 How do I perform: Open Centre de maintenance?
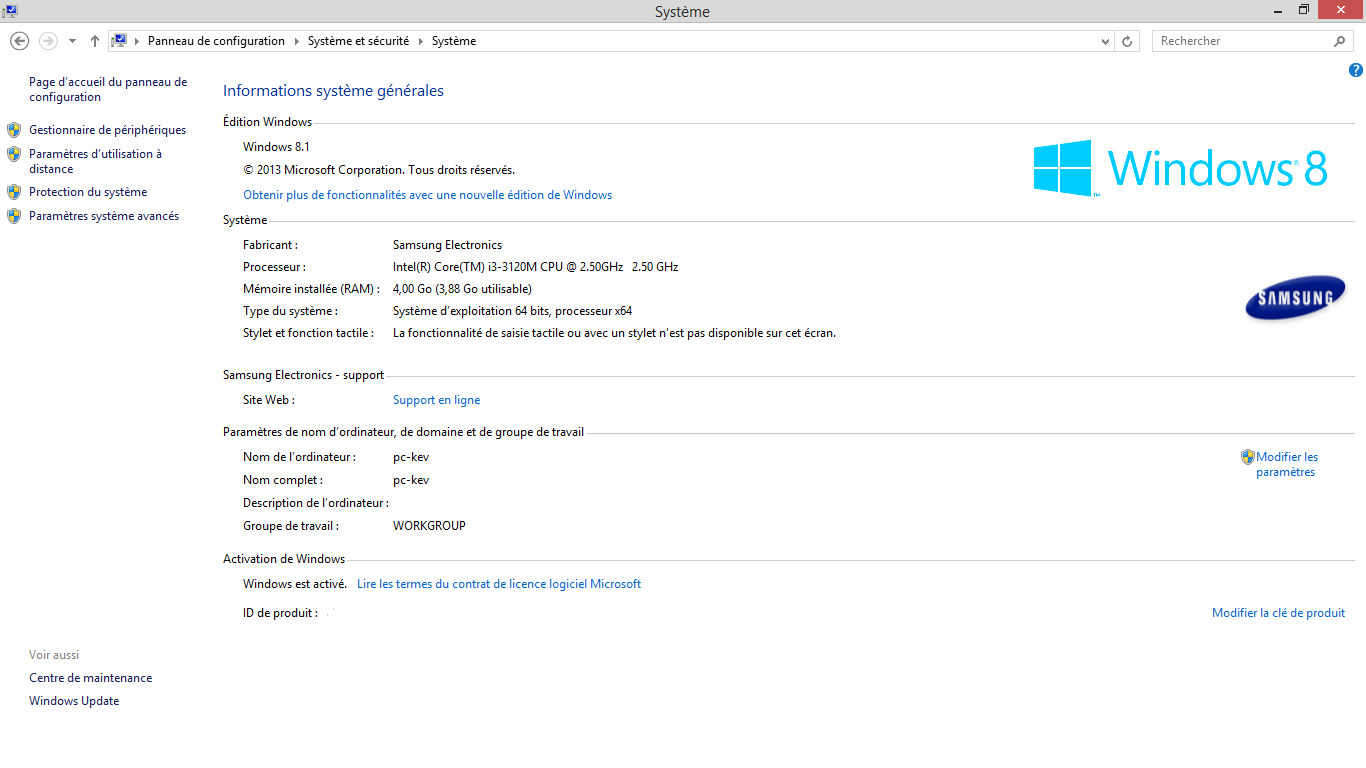pos(91,678)
